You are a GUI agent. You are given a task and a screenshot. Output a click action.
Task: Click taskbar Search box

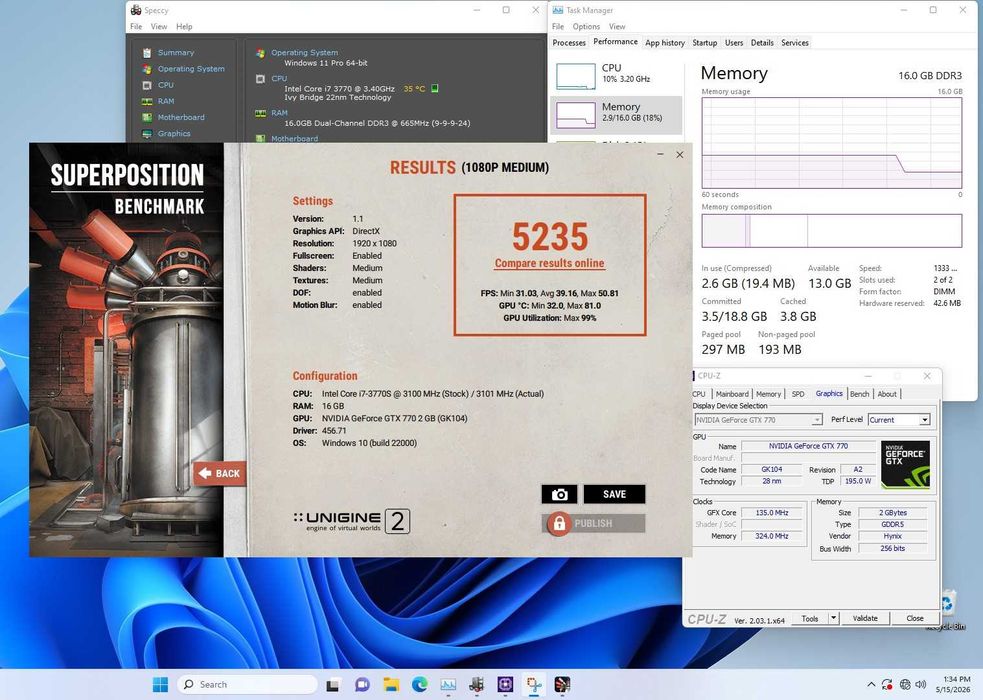tap(247, 684)
